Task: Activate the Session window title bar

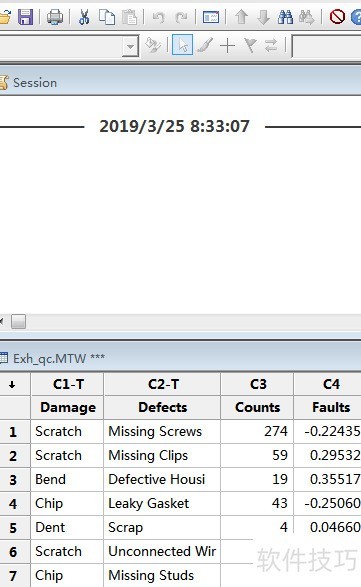Action: pyautogui.click(x=180, y=82)
